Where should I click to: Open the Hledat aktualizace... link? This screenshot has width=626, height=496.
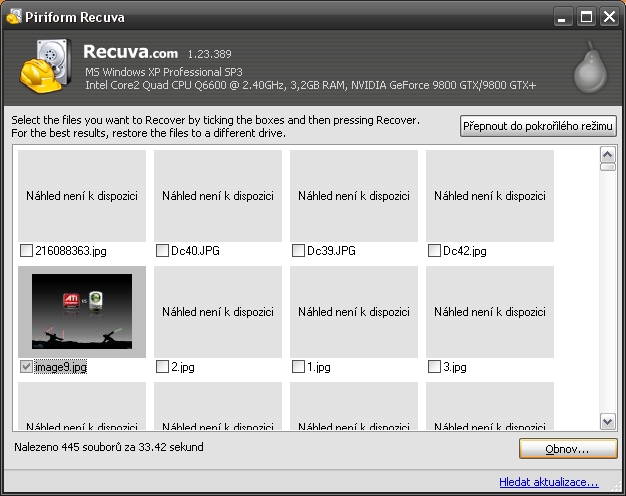coord(549,482)
